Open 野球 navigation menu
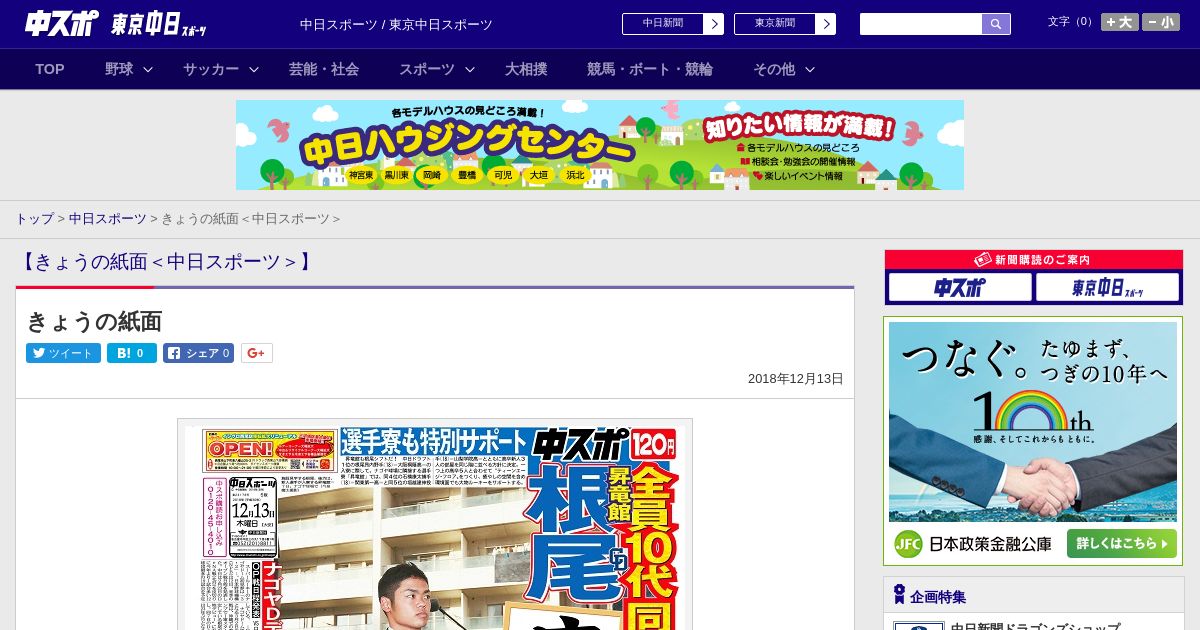Image resolution: width=1200 pixels, height=630 pixels. (x=119, y=69)
